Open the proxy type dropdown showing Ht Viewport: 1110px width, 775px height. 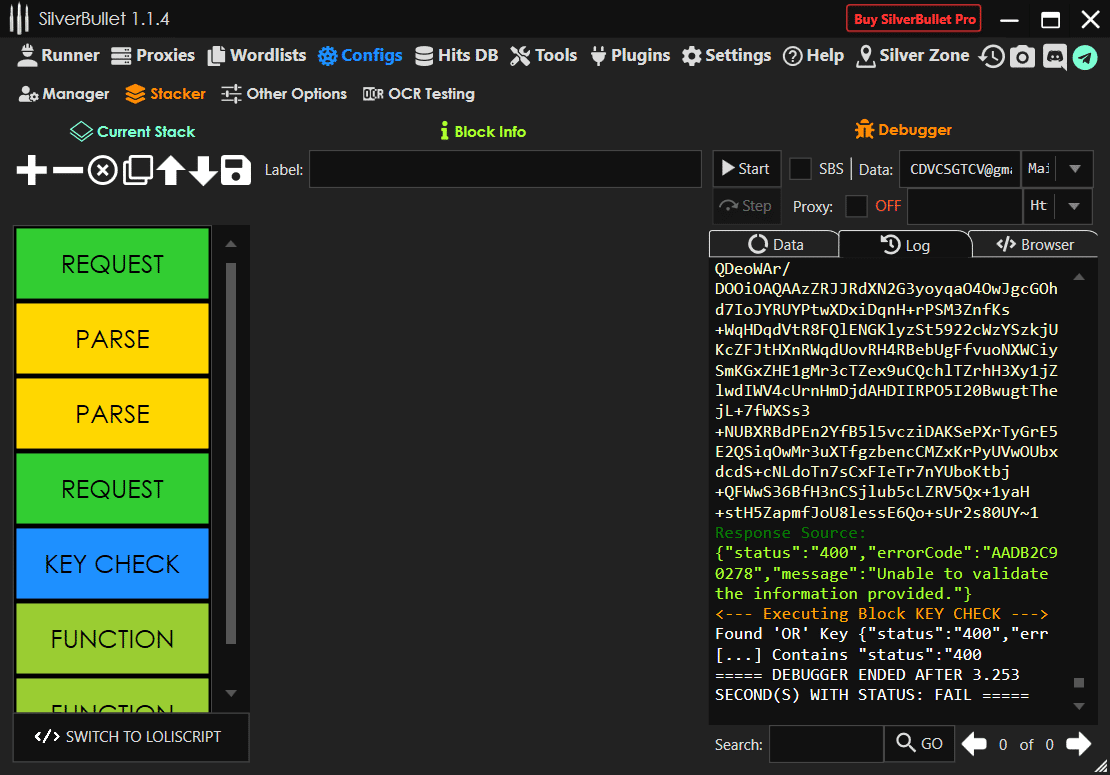tap(1074, 206)
